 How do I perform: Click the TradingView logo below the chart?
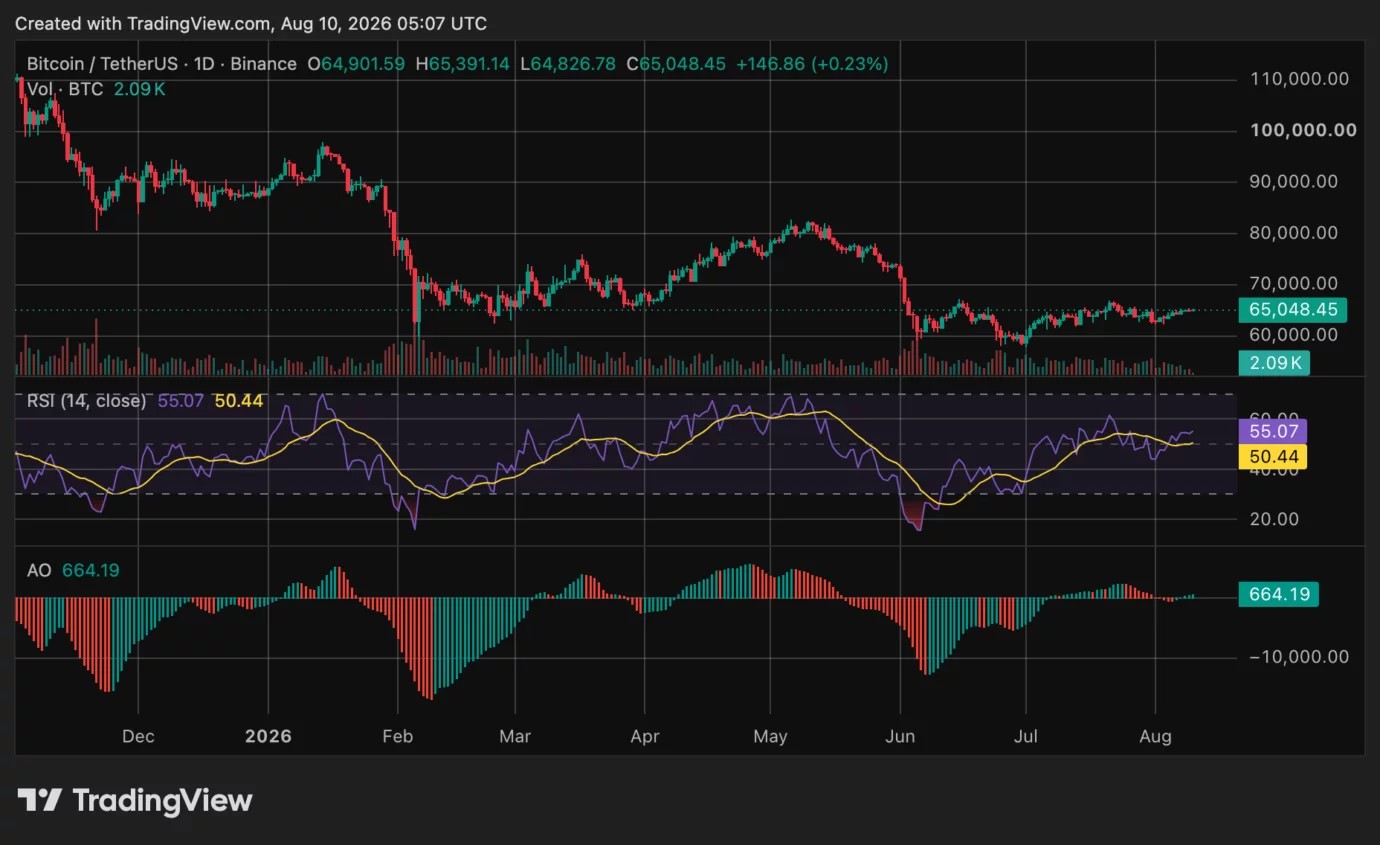point(135,801)
